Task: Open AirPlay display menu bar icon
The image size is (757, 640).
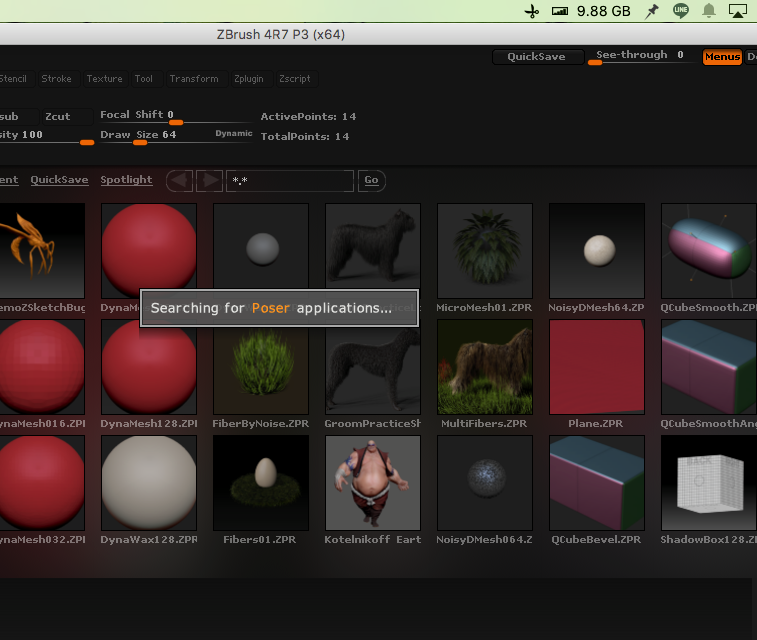Action: (738, 11)
